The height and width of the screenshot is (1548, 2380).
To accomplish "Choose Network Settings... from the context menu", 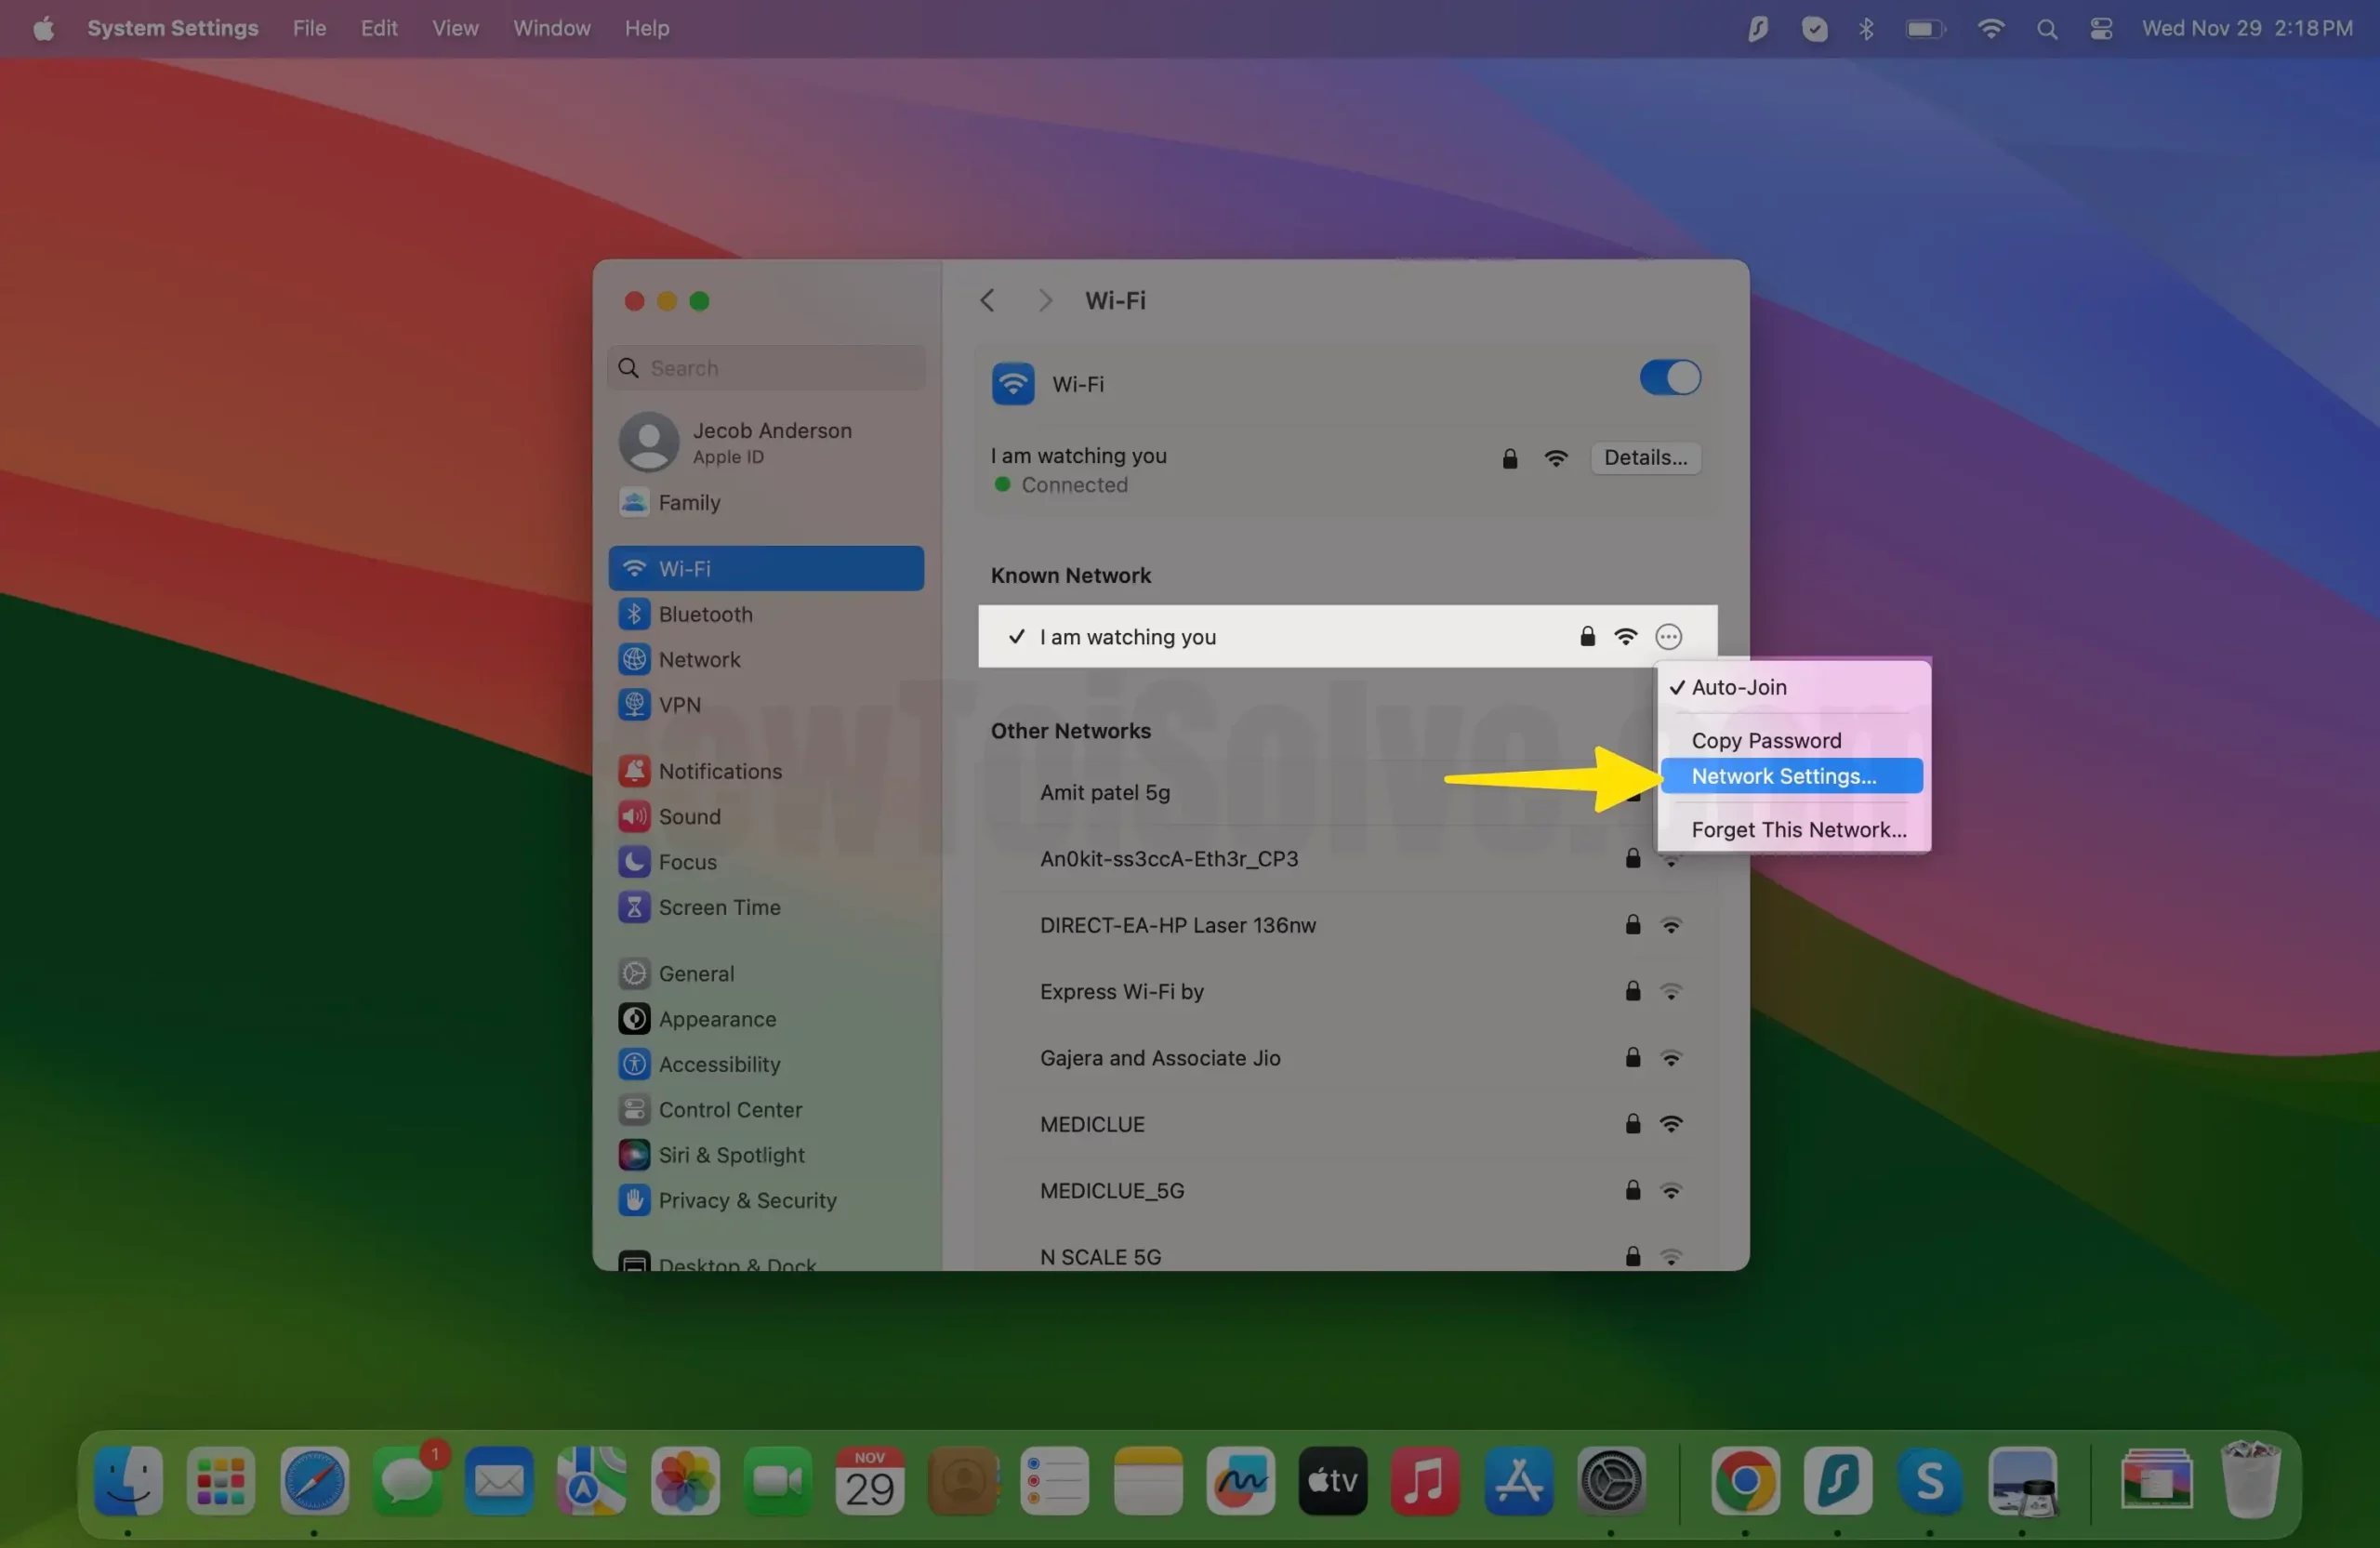I will click(1783, 776).
